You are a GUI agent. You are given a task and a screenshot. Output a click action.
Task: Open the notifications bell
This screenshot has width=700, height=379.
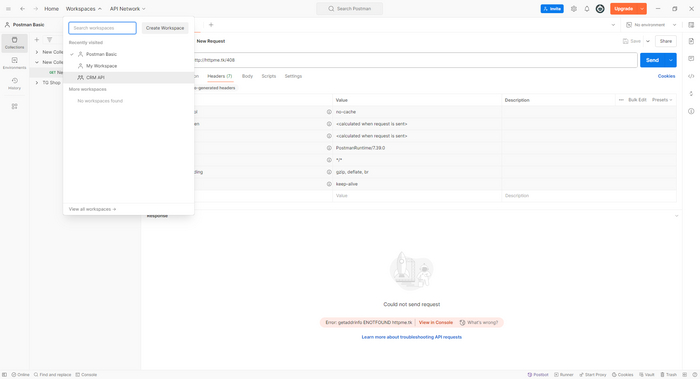tap(587, 8)
